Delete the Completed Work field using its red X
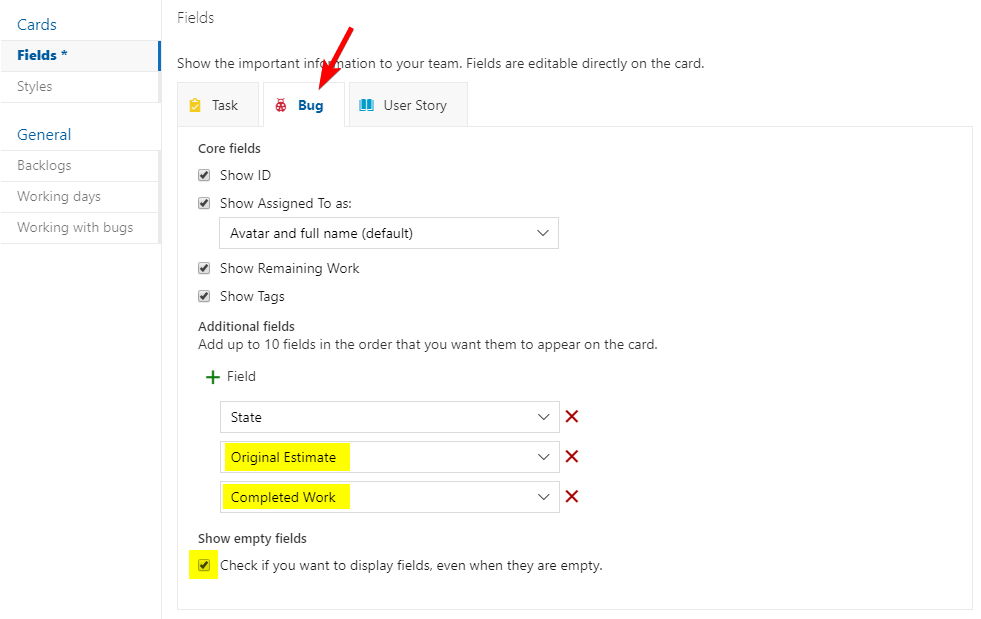The width and height of the screenshot is (981, 619). coord(572,496)
